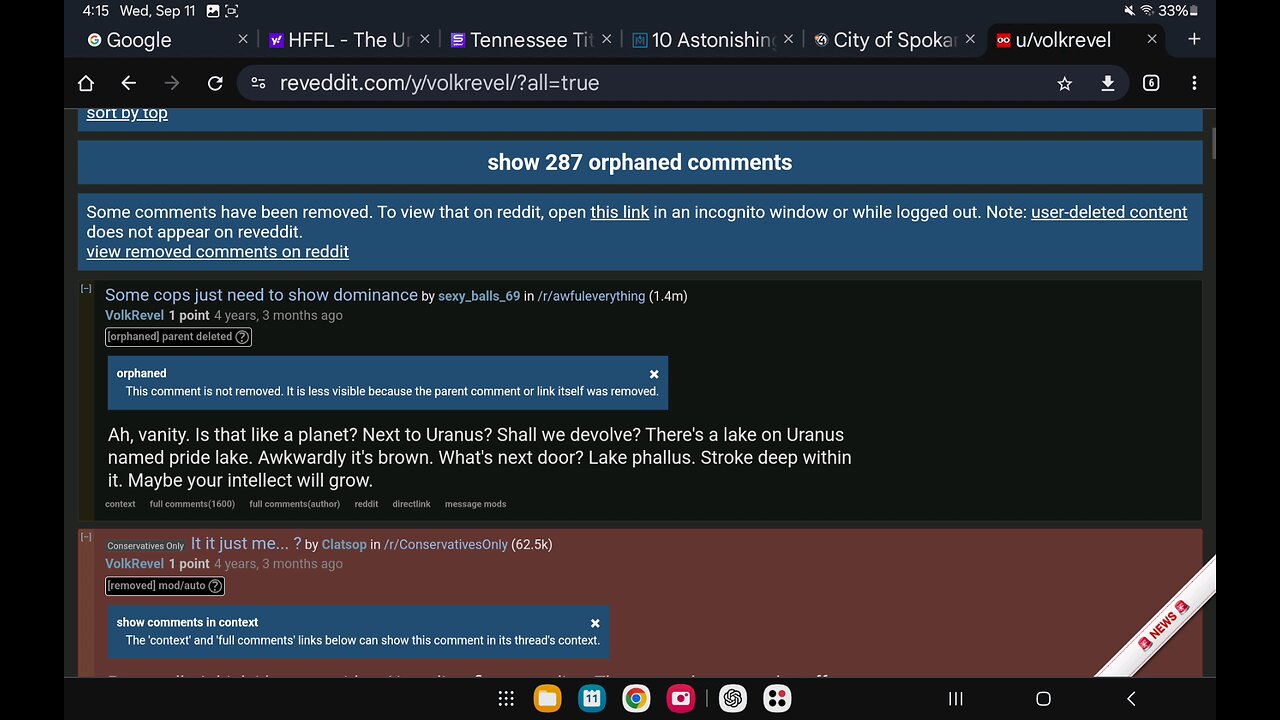1280x720 pixels.
Task: Open view removed comments on reddit link
Action: tap(217, 252)
